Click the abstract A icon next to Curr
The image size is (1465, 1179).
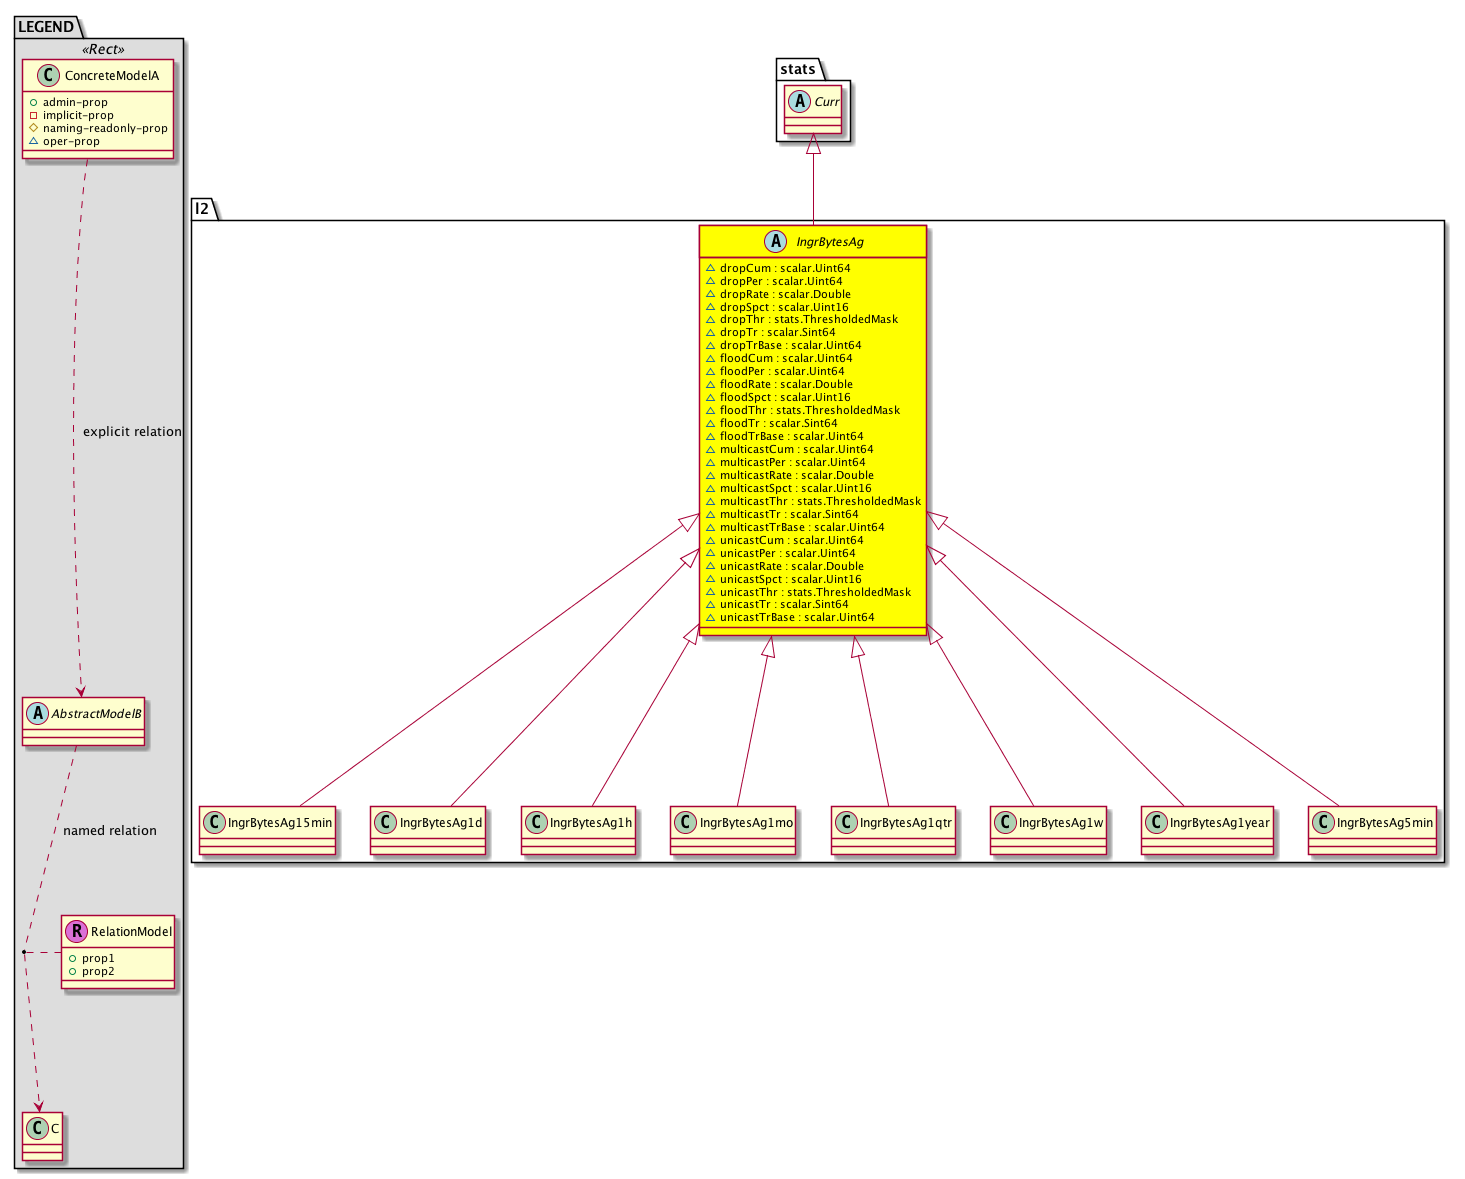click(x=799, y=101)
